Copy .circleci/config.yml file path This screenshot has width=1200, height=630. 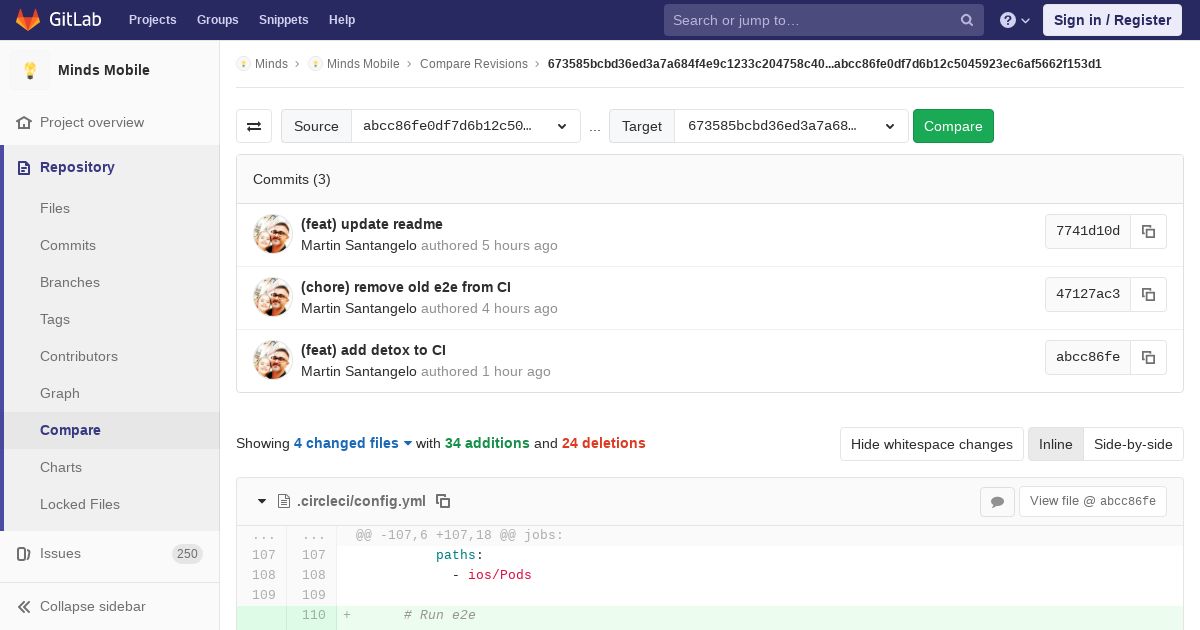[x=443, y=501]
